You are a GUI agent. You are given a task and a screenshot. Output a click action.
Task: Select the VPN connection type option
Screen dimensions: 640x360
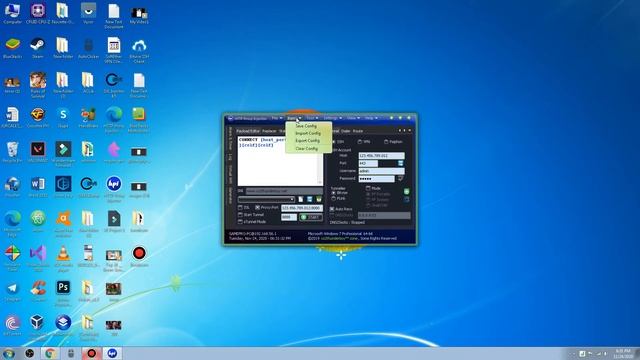click(364, 142)
